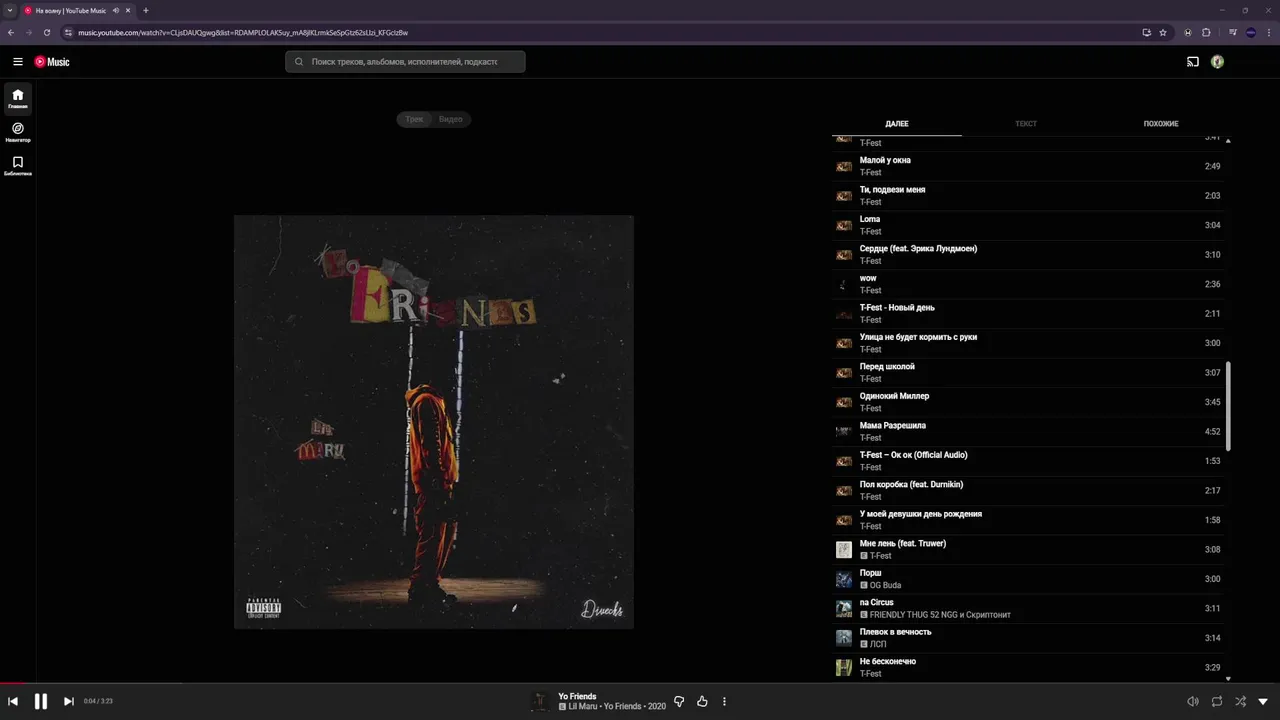Select the ДАЛЕЕ tab

(x=897, y=124)
